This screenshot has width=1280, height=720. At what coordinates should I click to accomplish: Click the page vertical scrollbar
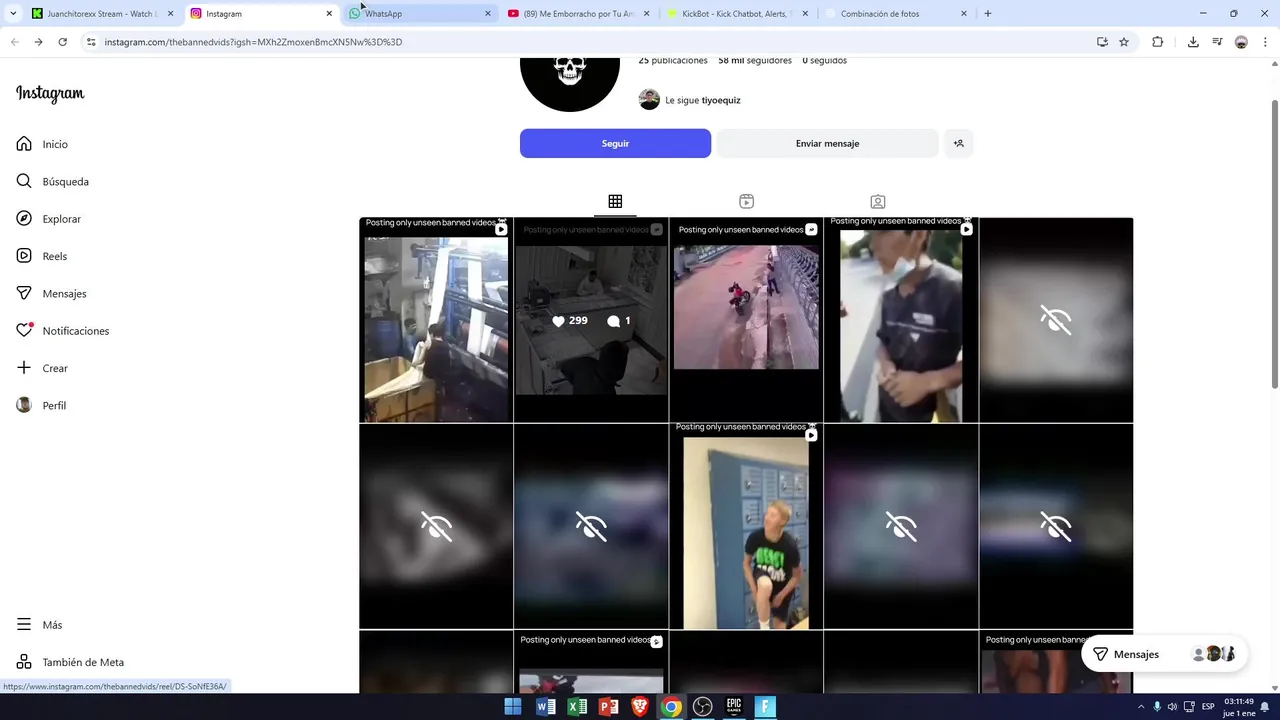click(1275, 244)
